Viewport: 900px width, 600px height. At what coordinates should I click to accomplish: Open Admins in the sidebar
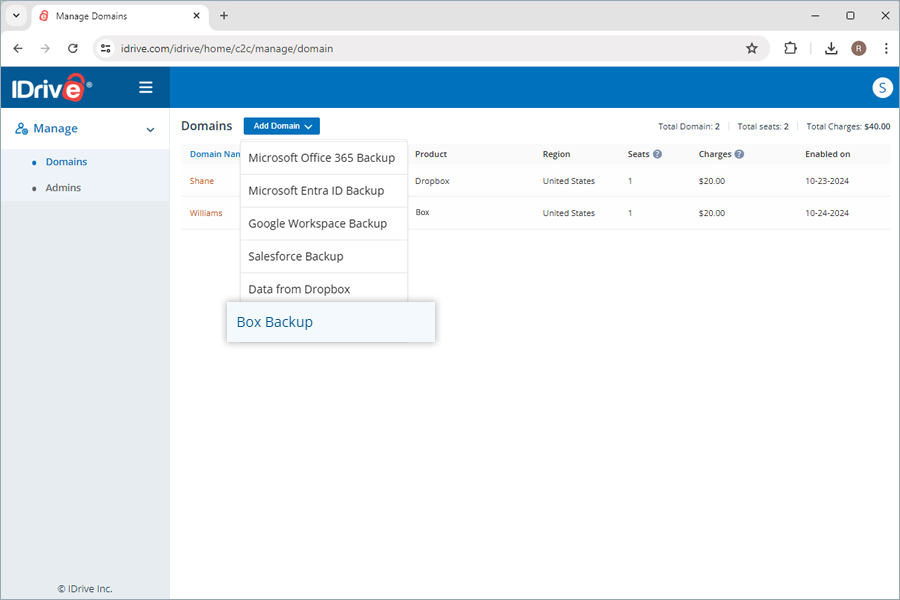[63, 188]
